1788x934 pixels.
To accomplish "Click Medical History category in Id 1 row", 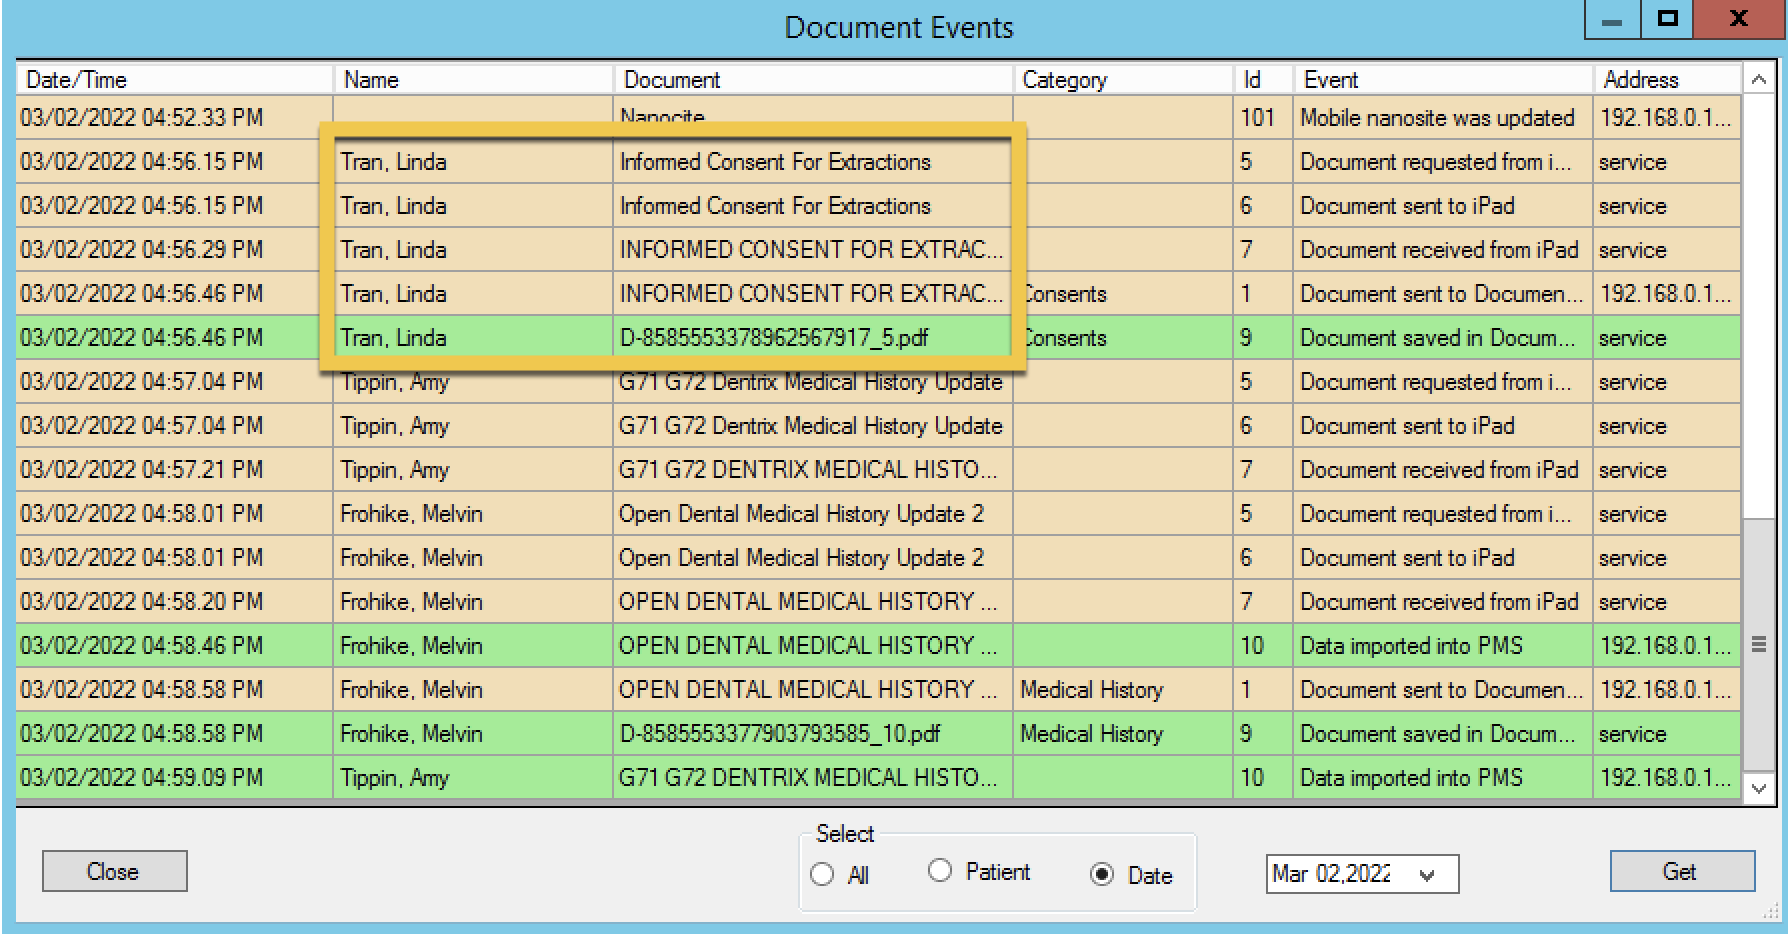I will (x=1091, y=690).
